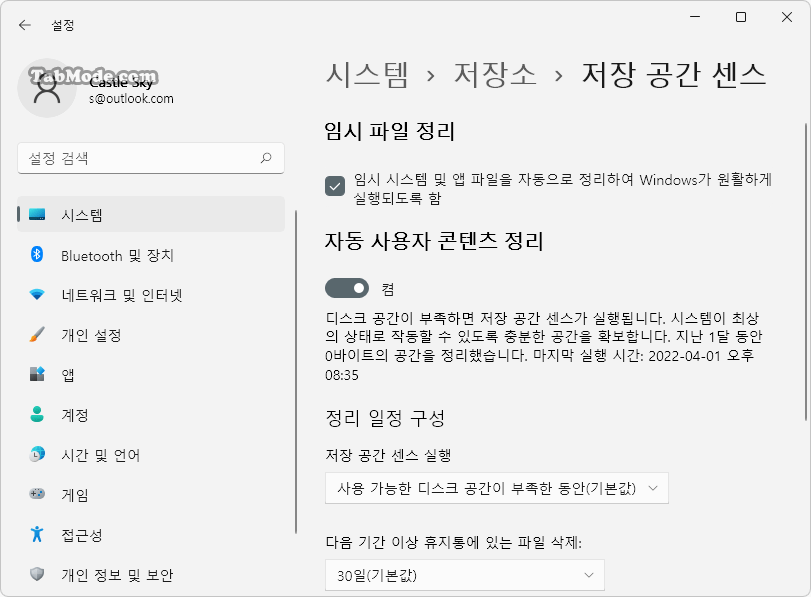Click the 임시 파일 정리 heading text

tap(389, 131)
